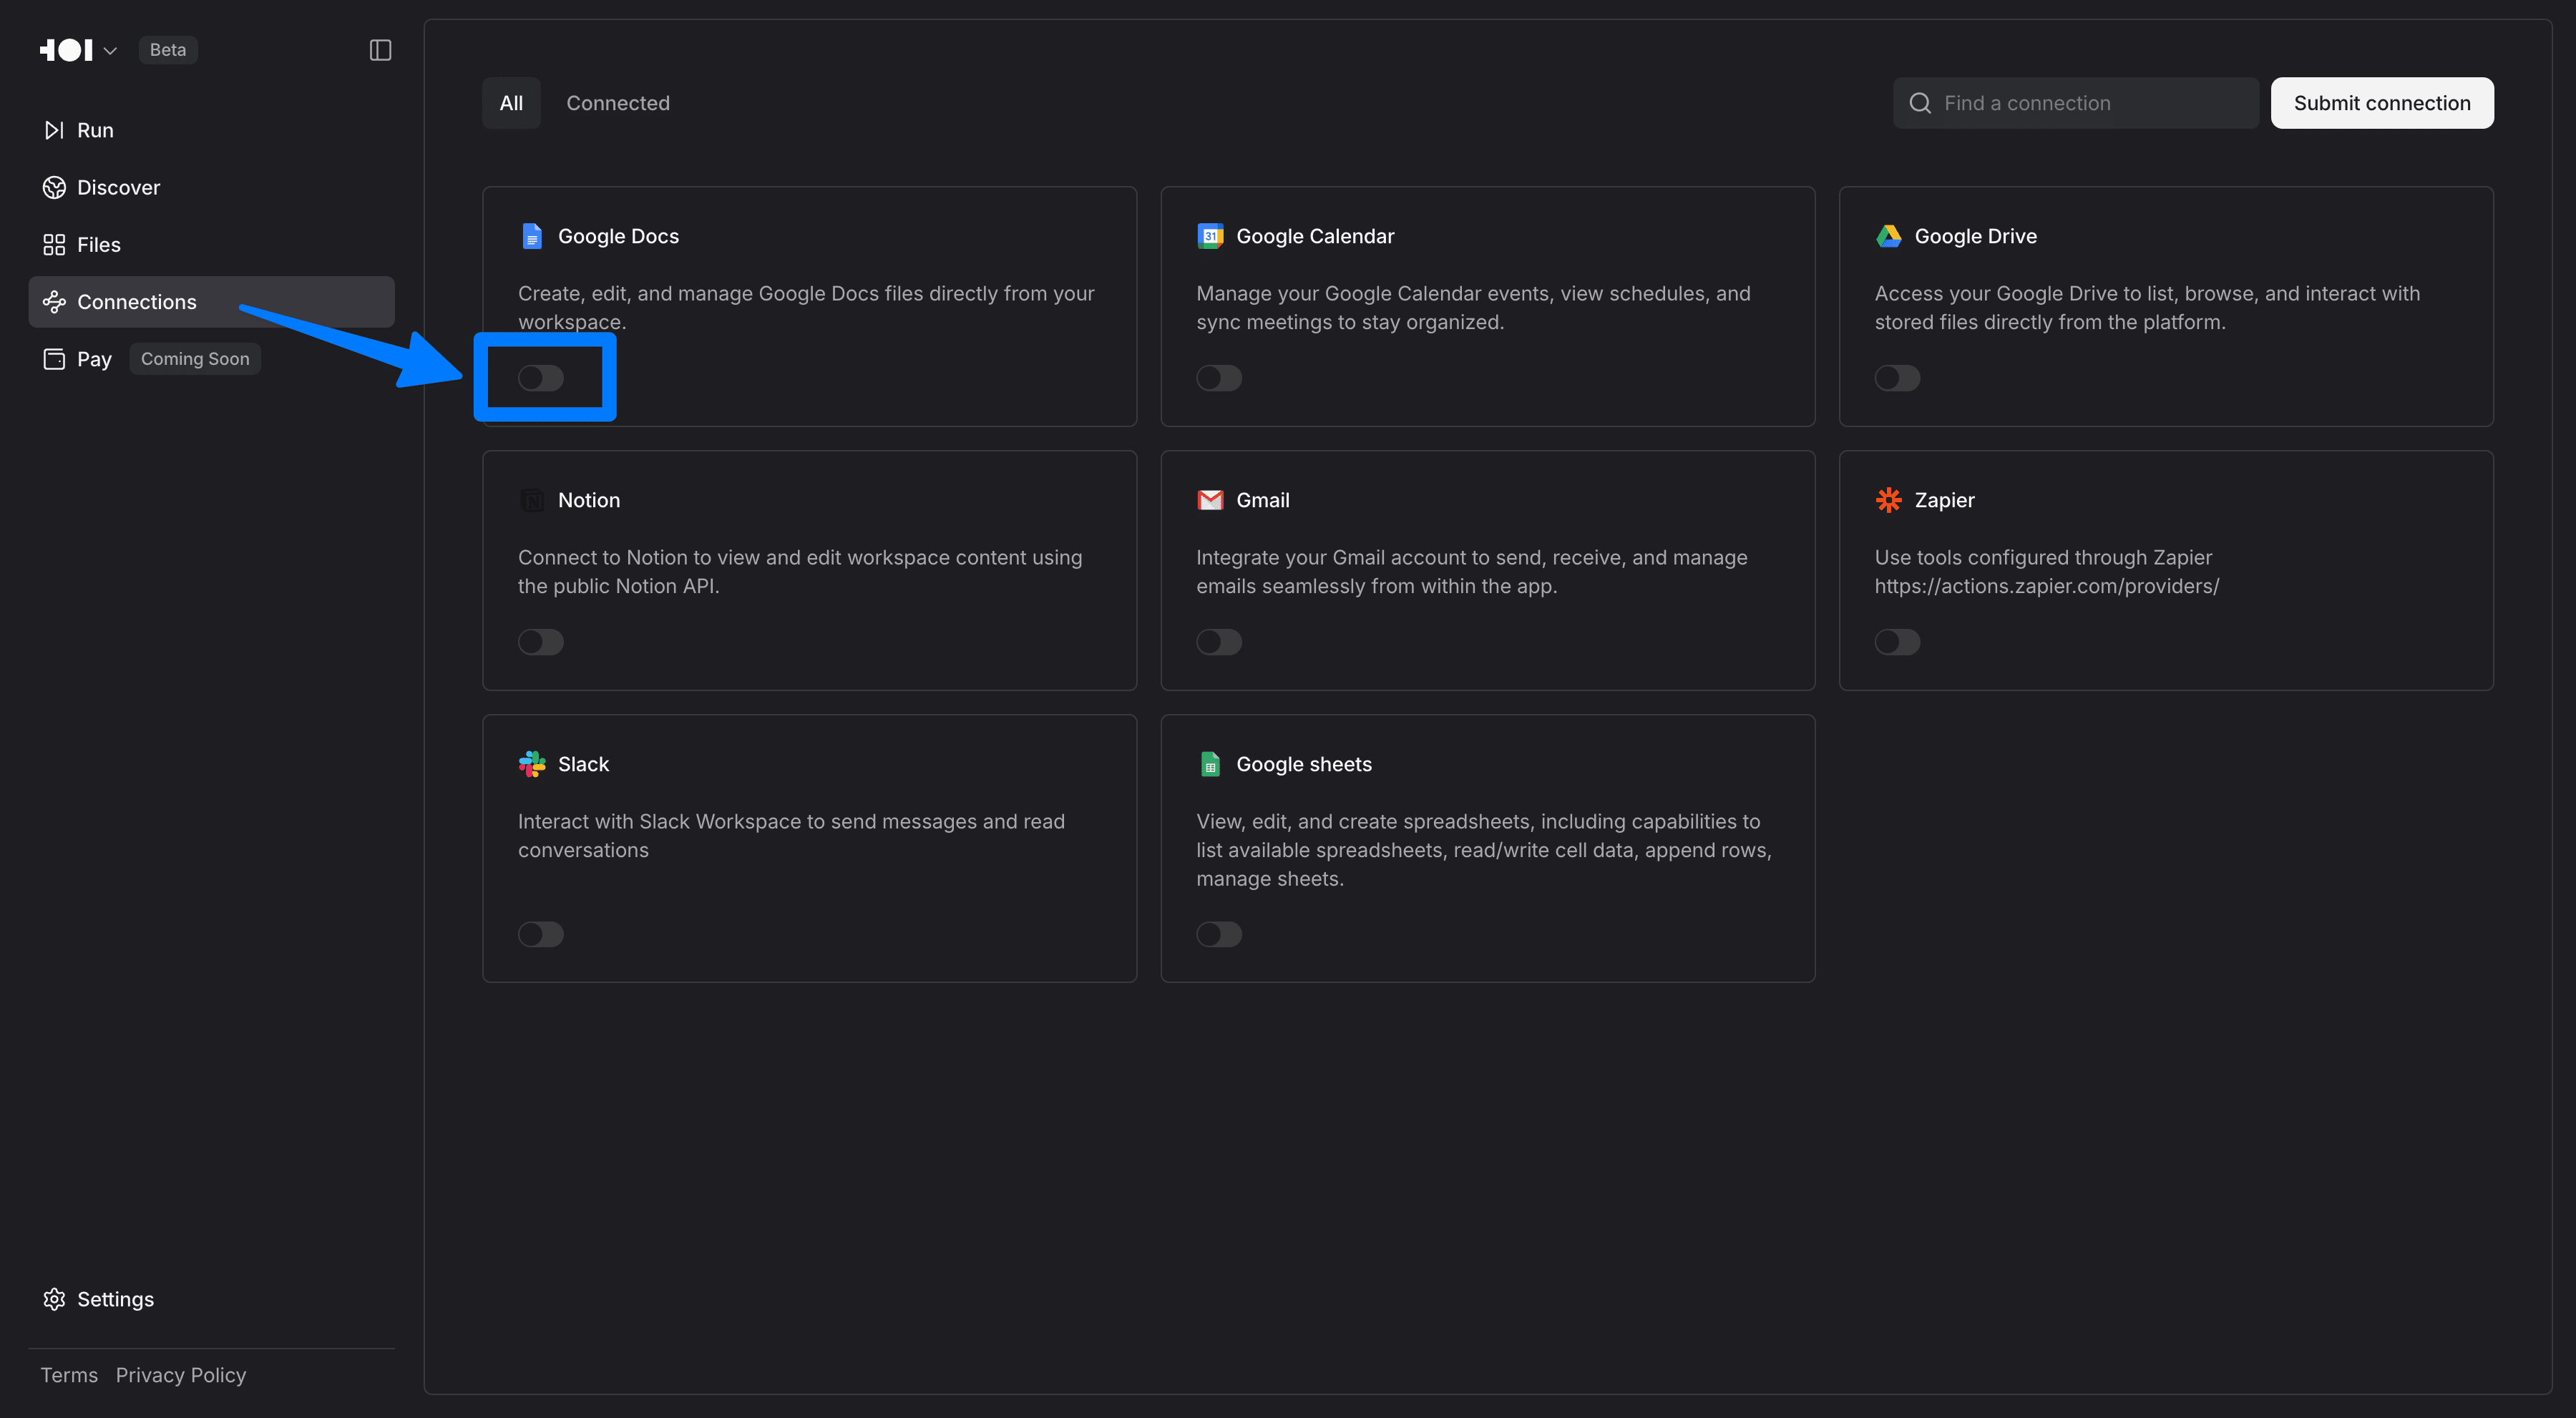Screen dimensions: 2576x1418
Task: Click the Gmail envelope icon
Action: (x=1210, y=500)
